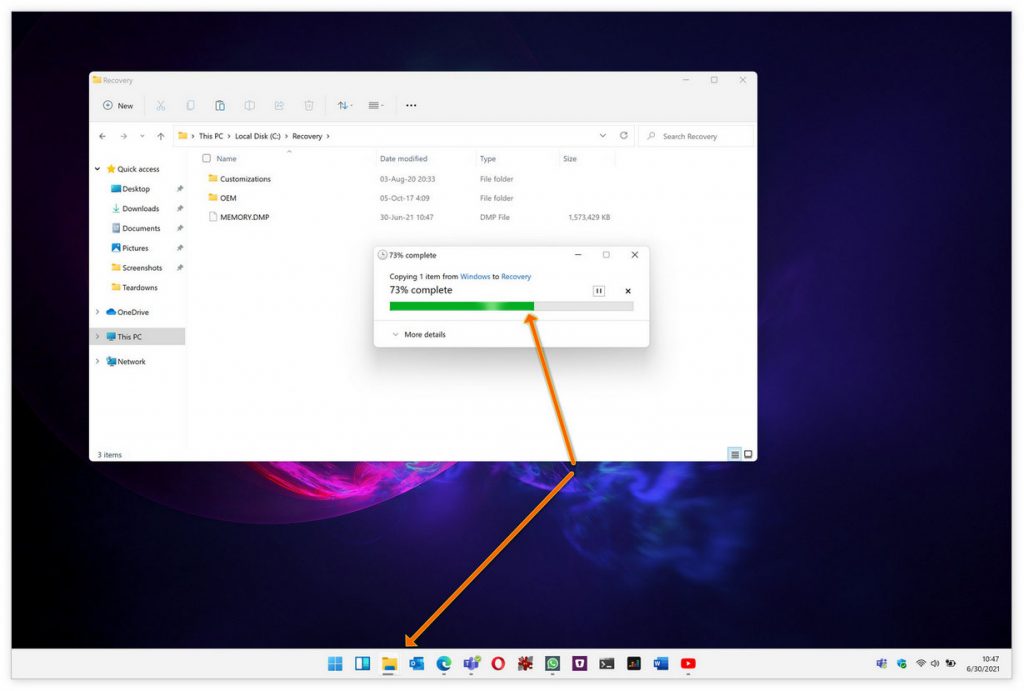Viewport: 1024px width, 691px height.
Task: Toggle the select-all checkbox beside Name
Action: [206, 158]
